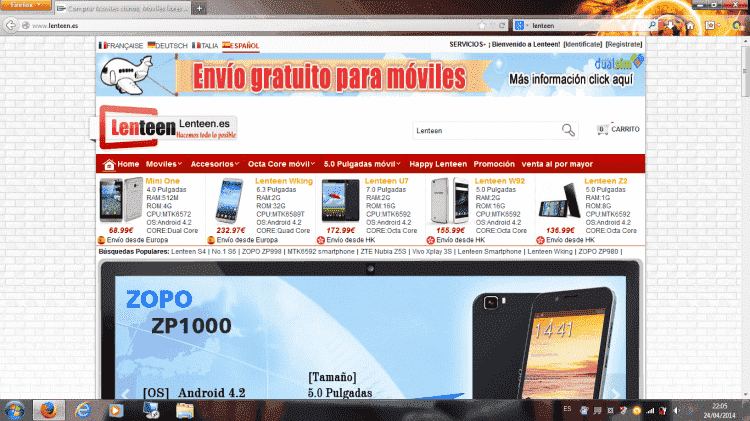Open the Promoción menu item
This screenshot has width=750, height=421.
click(x=494, y=164)
